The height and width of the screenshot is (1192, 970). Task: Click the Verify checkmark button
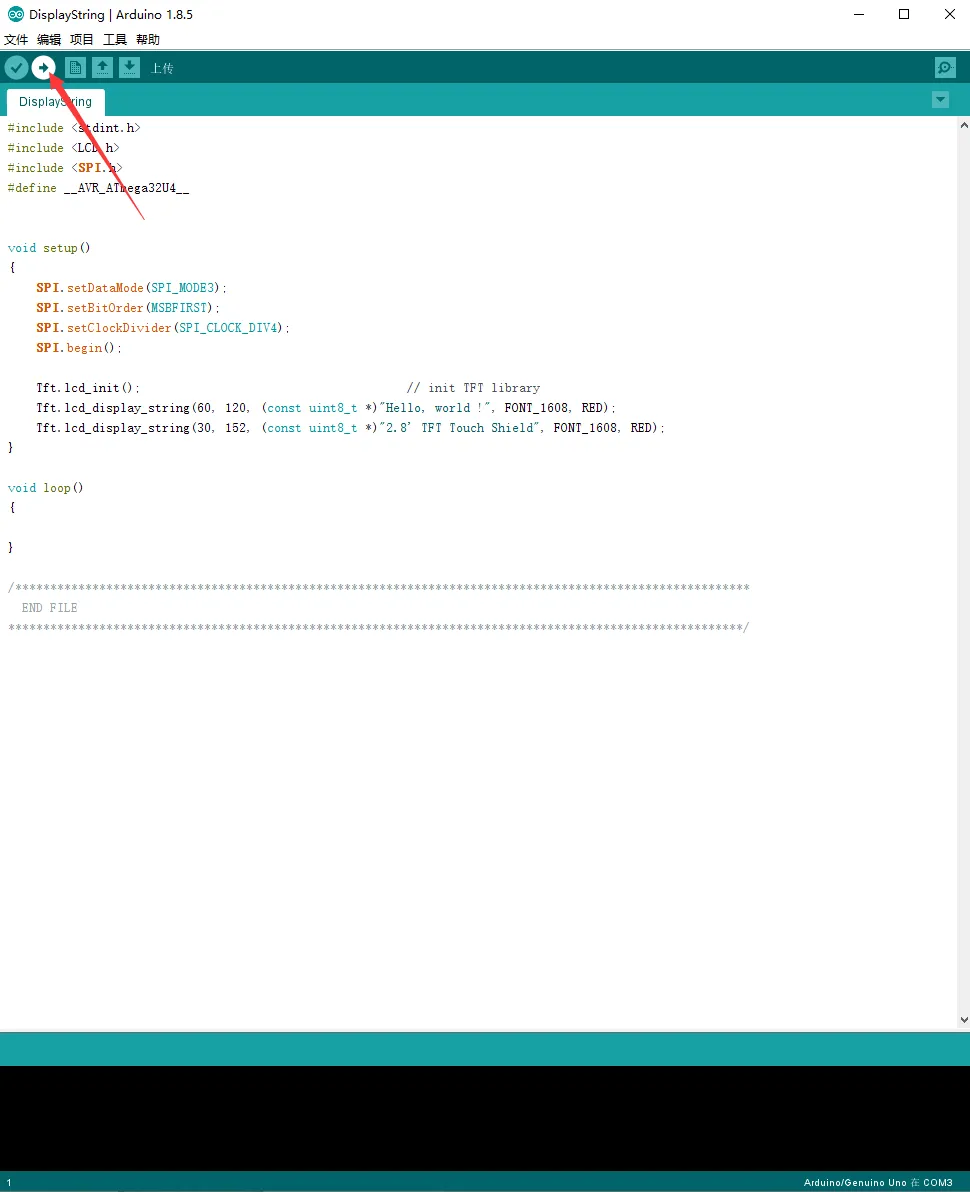(16, 68)
